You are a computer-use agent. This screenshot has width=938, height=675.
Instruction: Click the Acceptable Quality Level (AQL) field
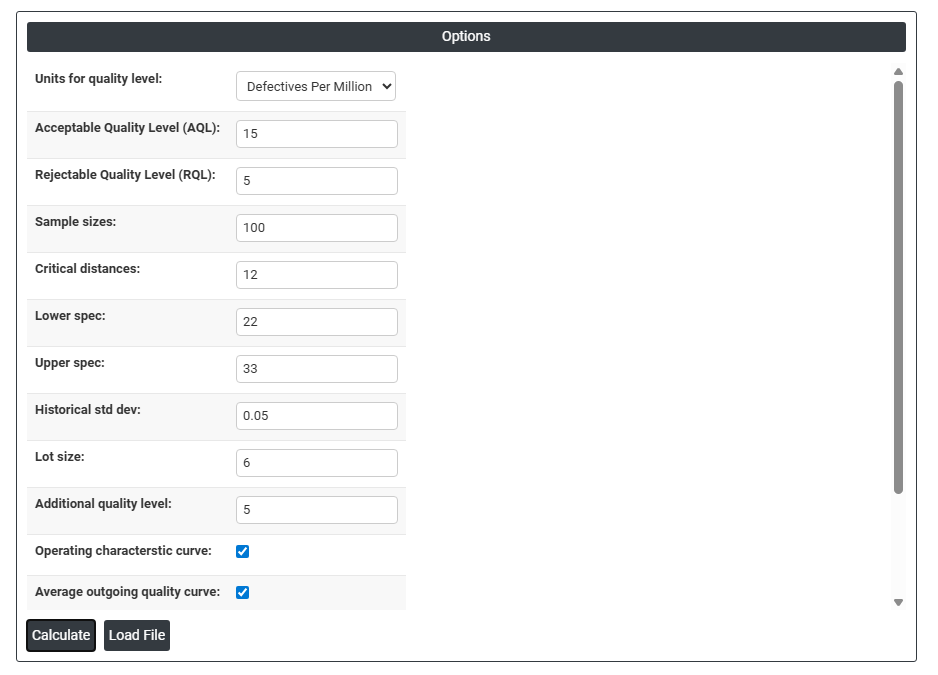pyautogui.click(x=316, y=134)
